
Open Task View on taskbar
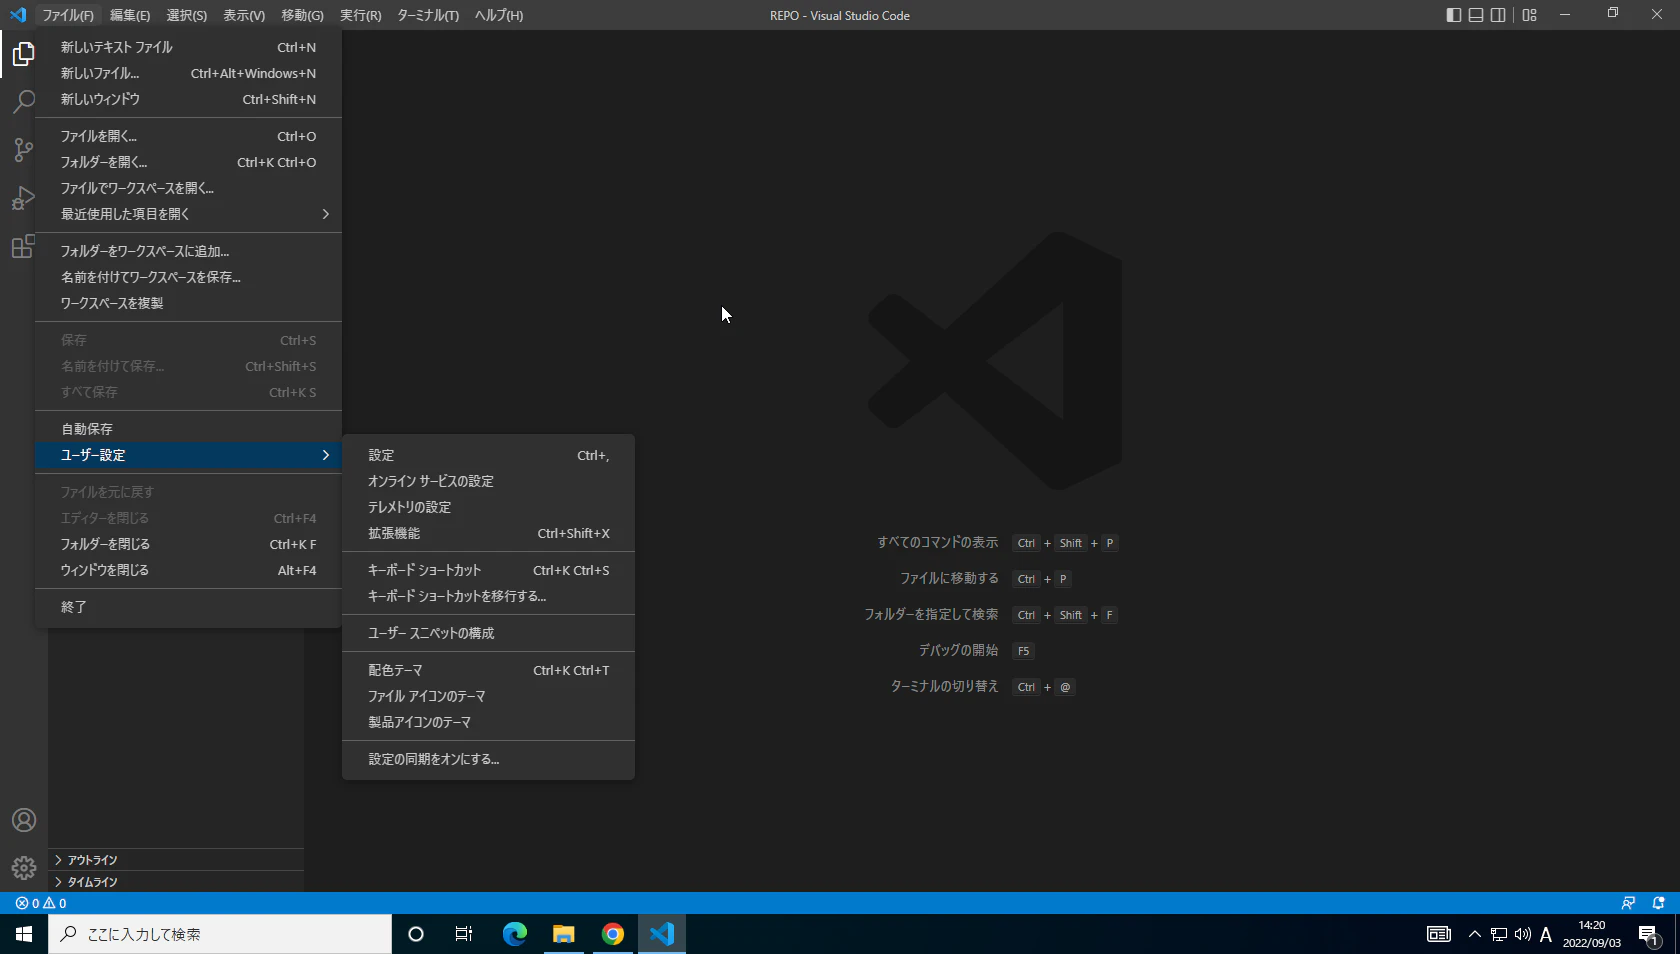(x=464, y=934)
